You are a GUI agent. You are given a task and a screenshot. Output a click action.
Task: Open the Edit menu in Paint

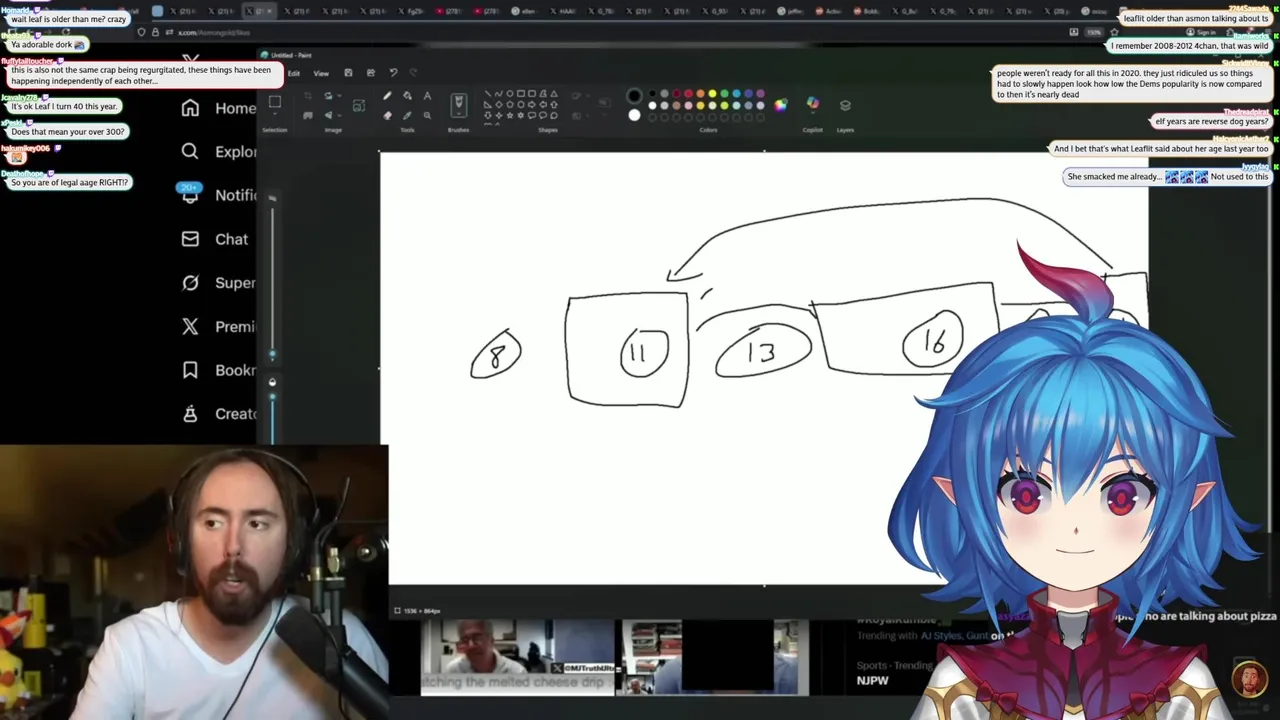click(294, 73)
